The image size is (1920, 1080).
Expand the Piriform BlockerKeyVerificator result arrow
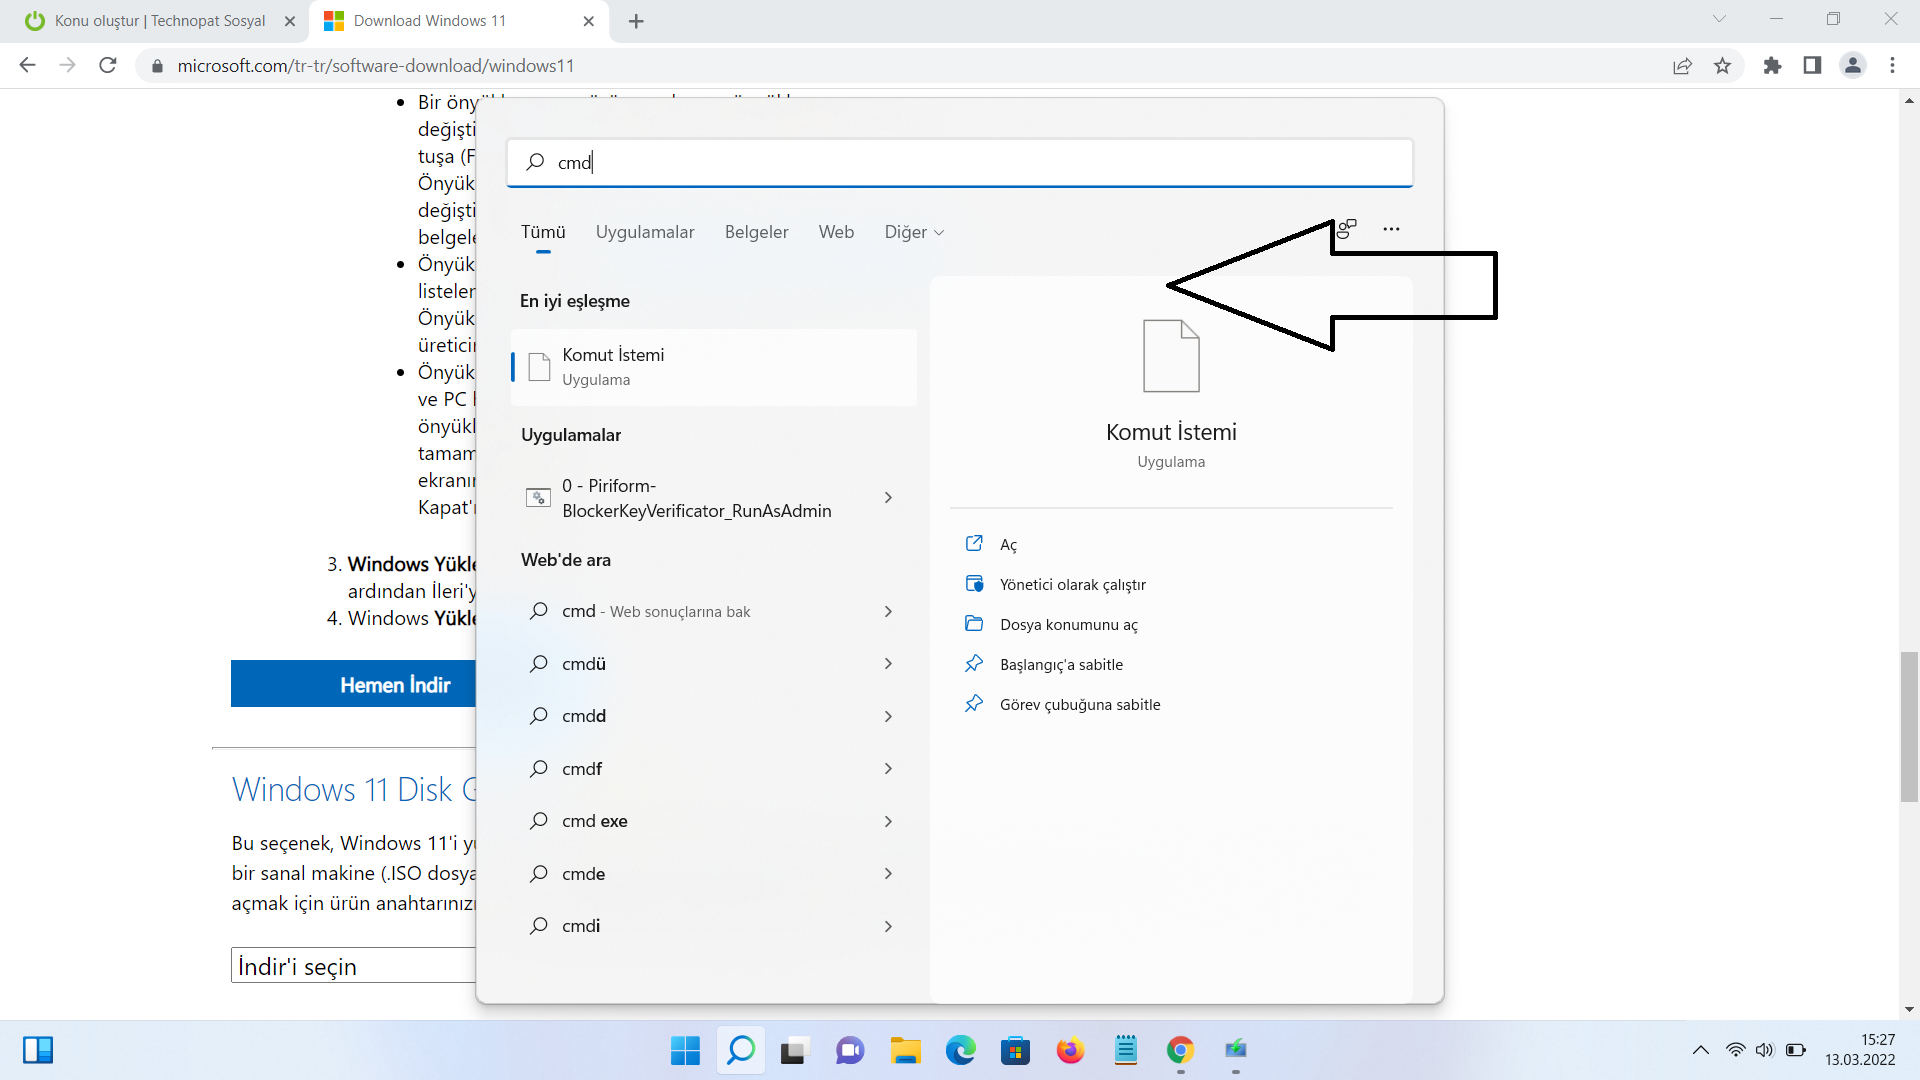tap(888, 498)
